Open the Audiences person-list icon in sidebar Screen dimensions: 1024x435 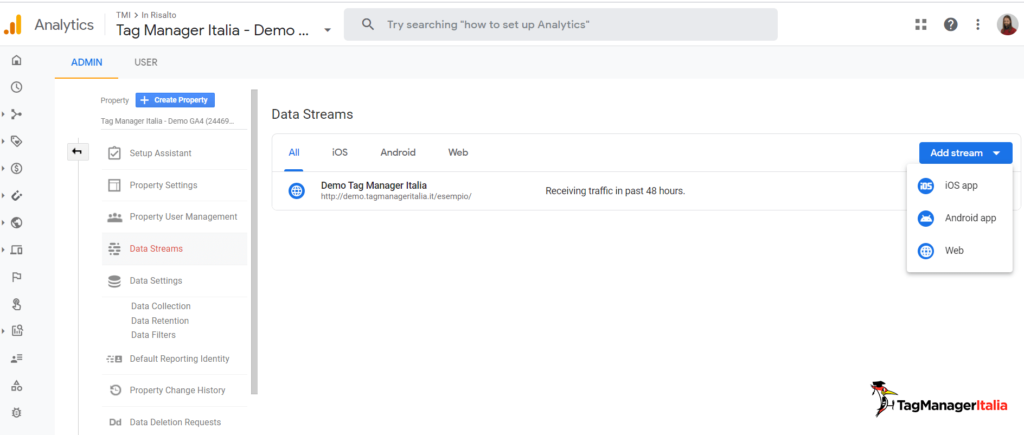coord(16,358)
